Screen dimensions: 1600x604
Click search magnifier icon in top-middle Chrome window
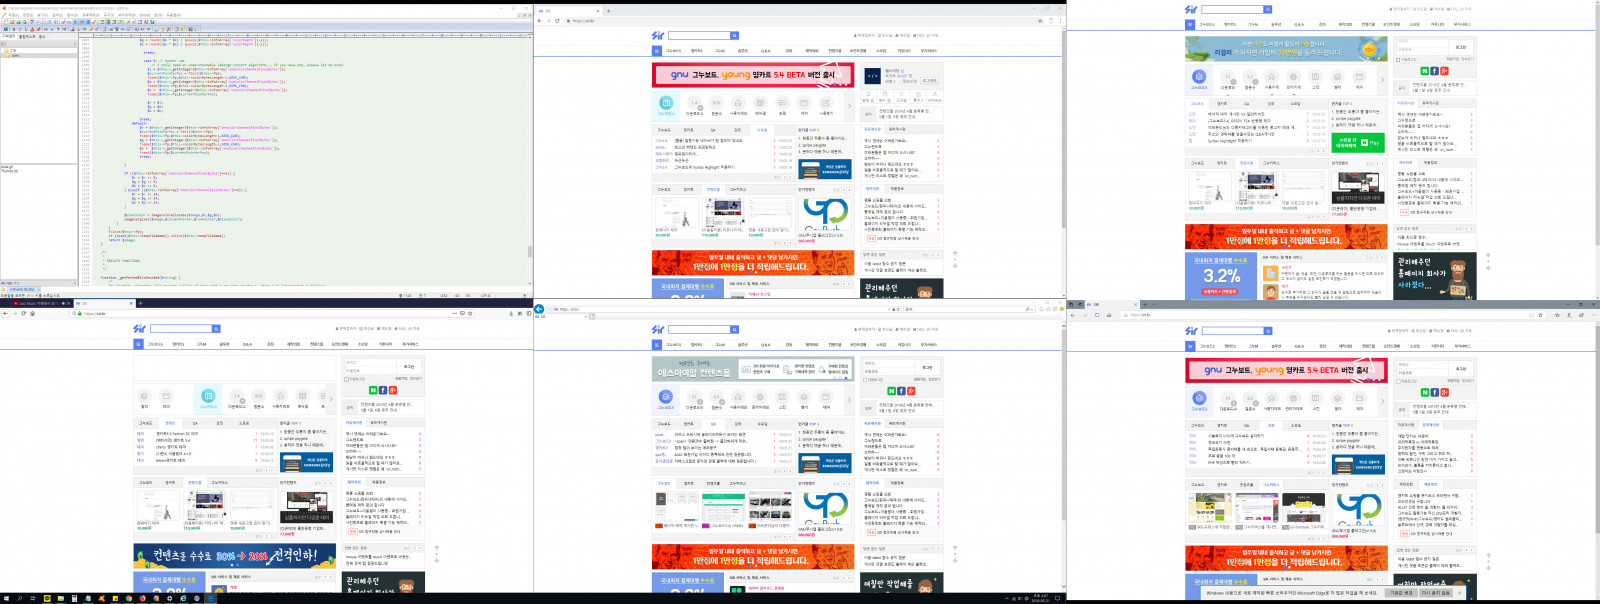(734, 35)
